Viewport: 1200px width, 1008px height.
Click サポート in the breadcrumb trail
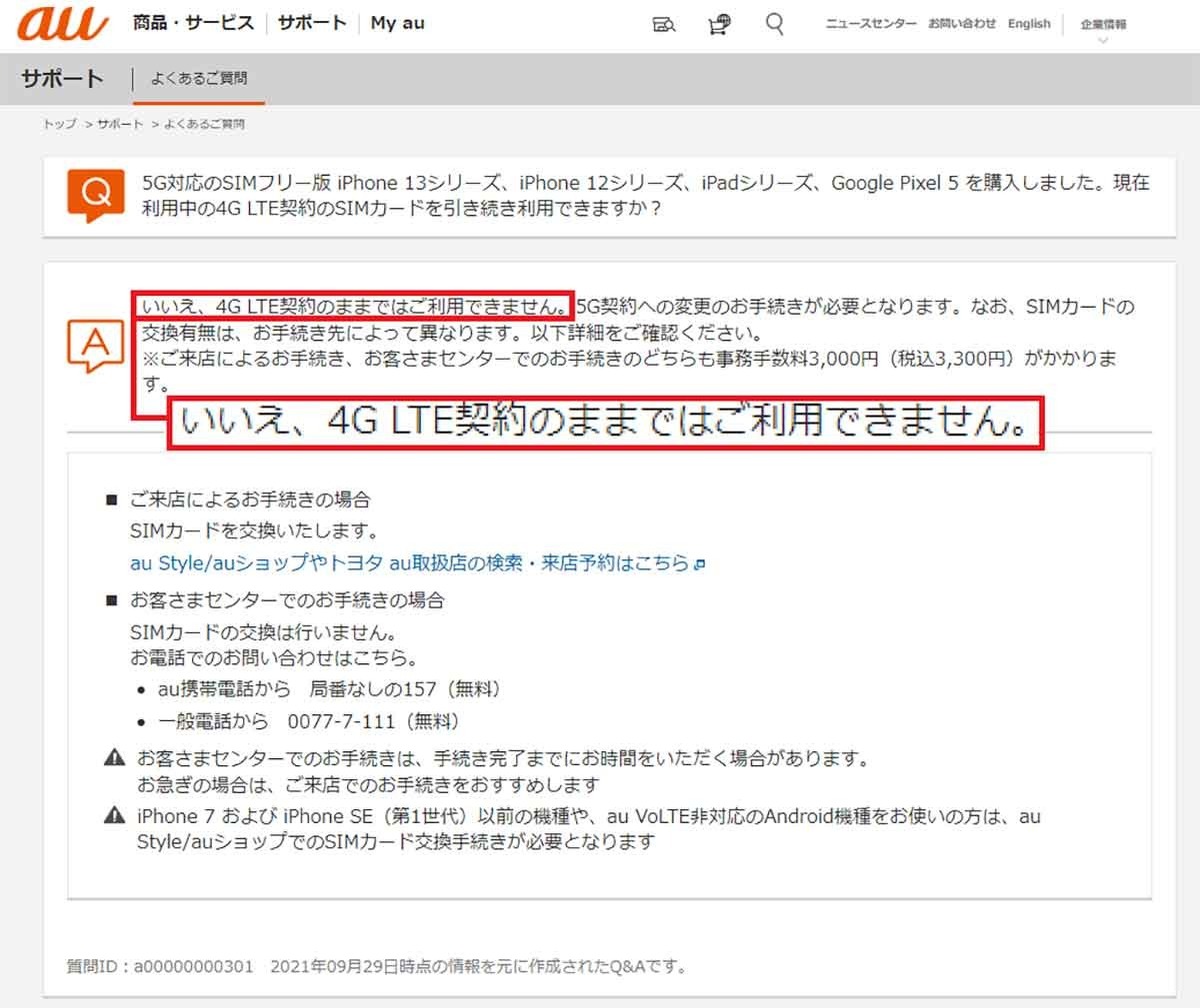(120, 125)
